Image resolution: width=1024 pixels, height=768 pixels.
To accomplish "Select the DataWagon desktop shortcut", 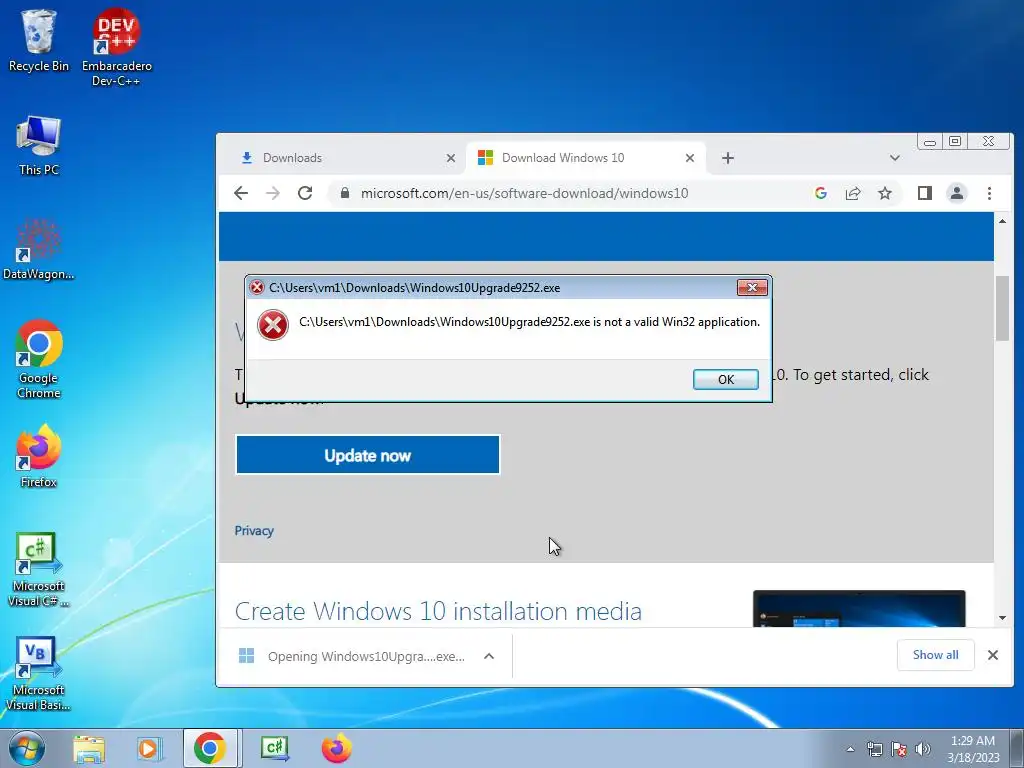I will 39,249.
